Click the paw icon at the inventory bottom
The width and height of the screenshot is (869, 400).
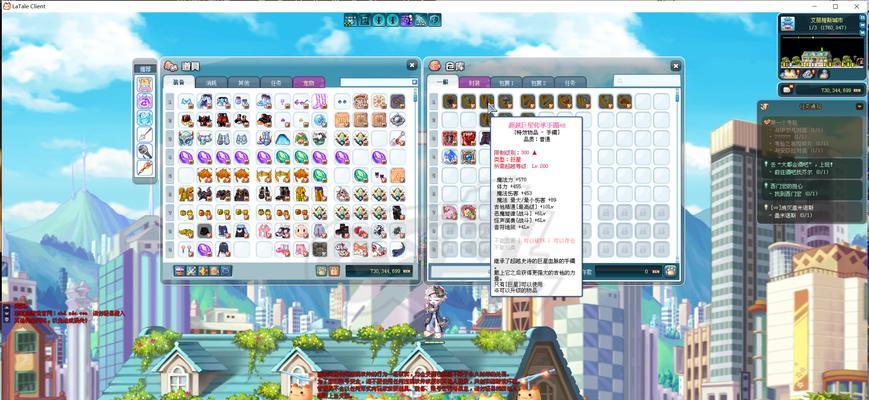click(322, 271)
